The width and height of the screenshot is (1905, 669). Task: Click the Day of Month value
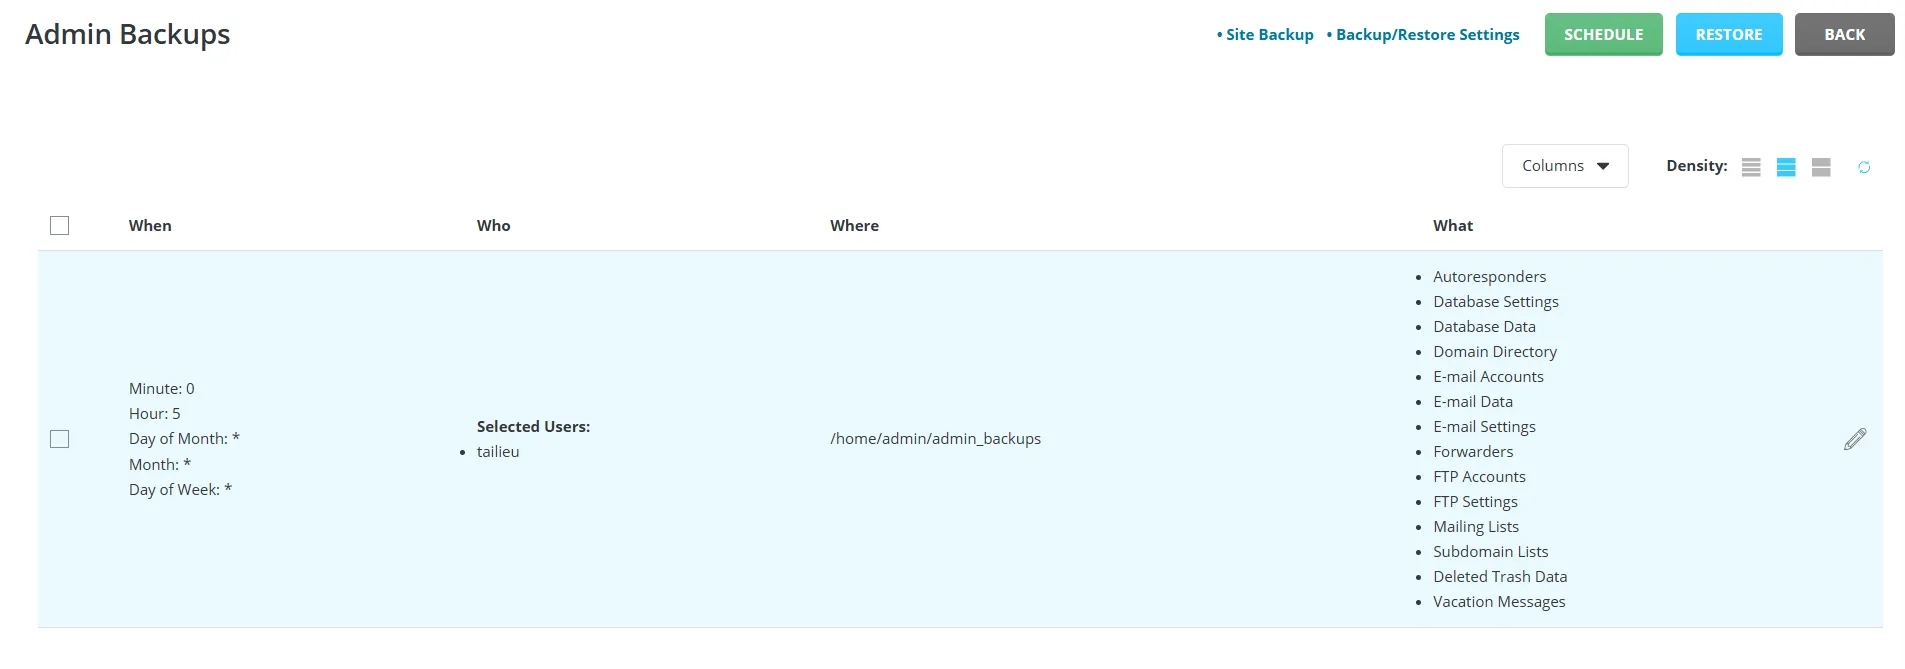tap(184, 439)
